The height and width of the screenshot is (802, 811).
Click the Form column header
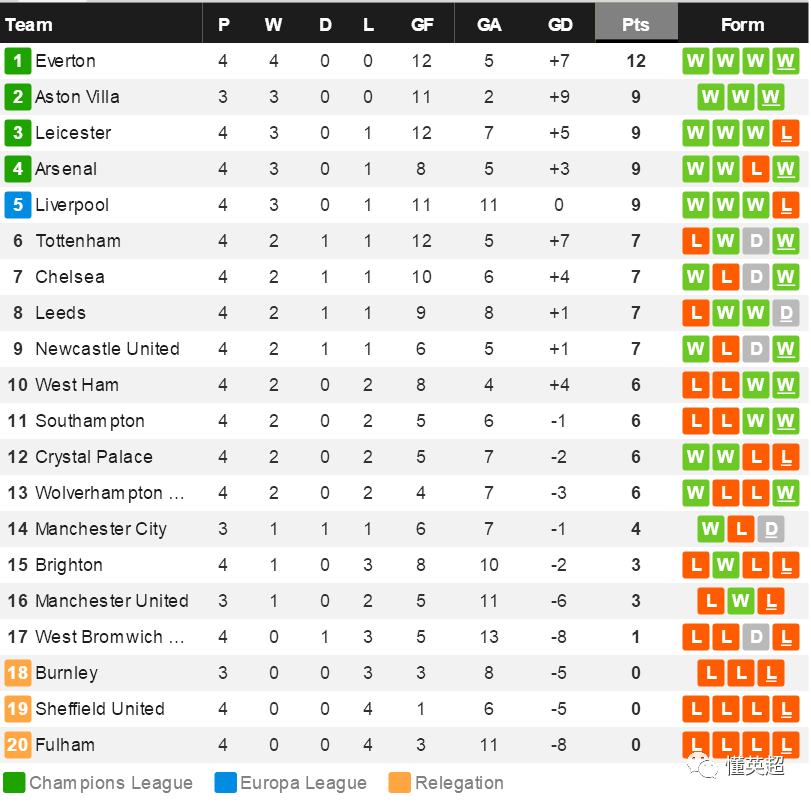click(742, 24)
